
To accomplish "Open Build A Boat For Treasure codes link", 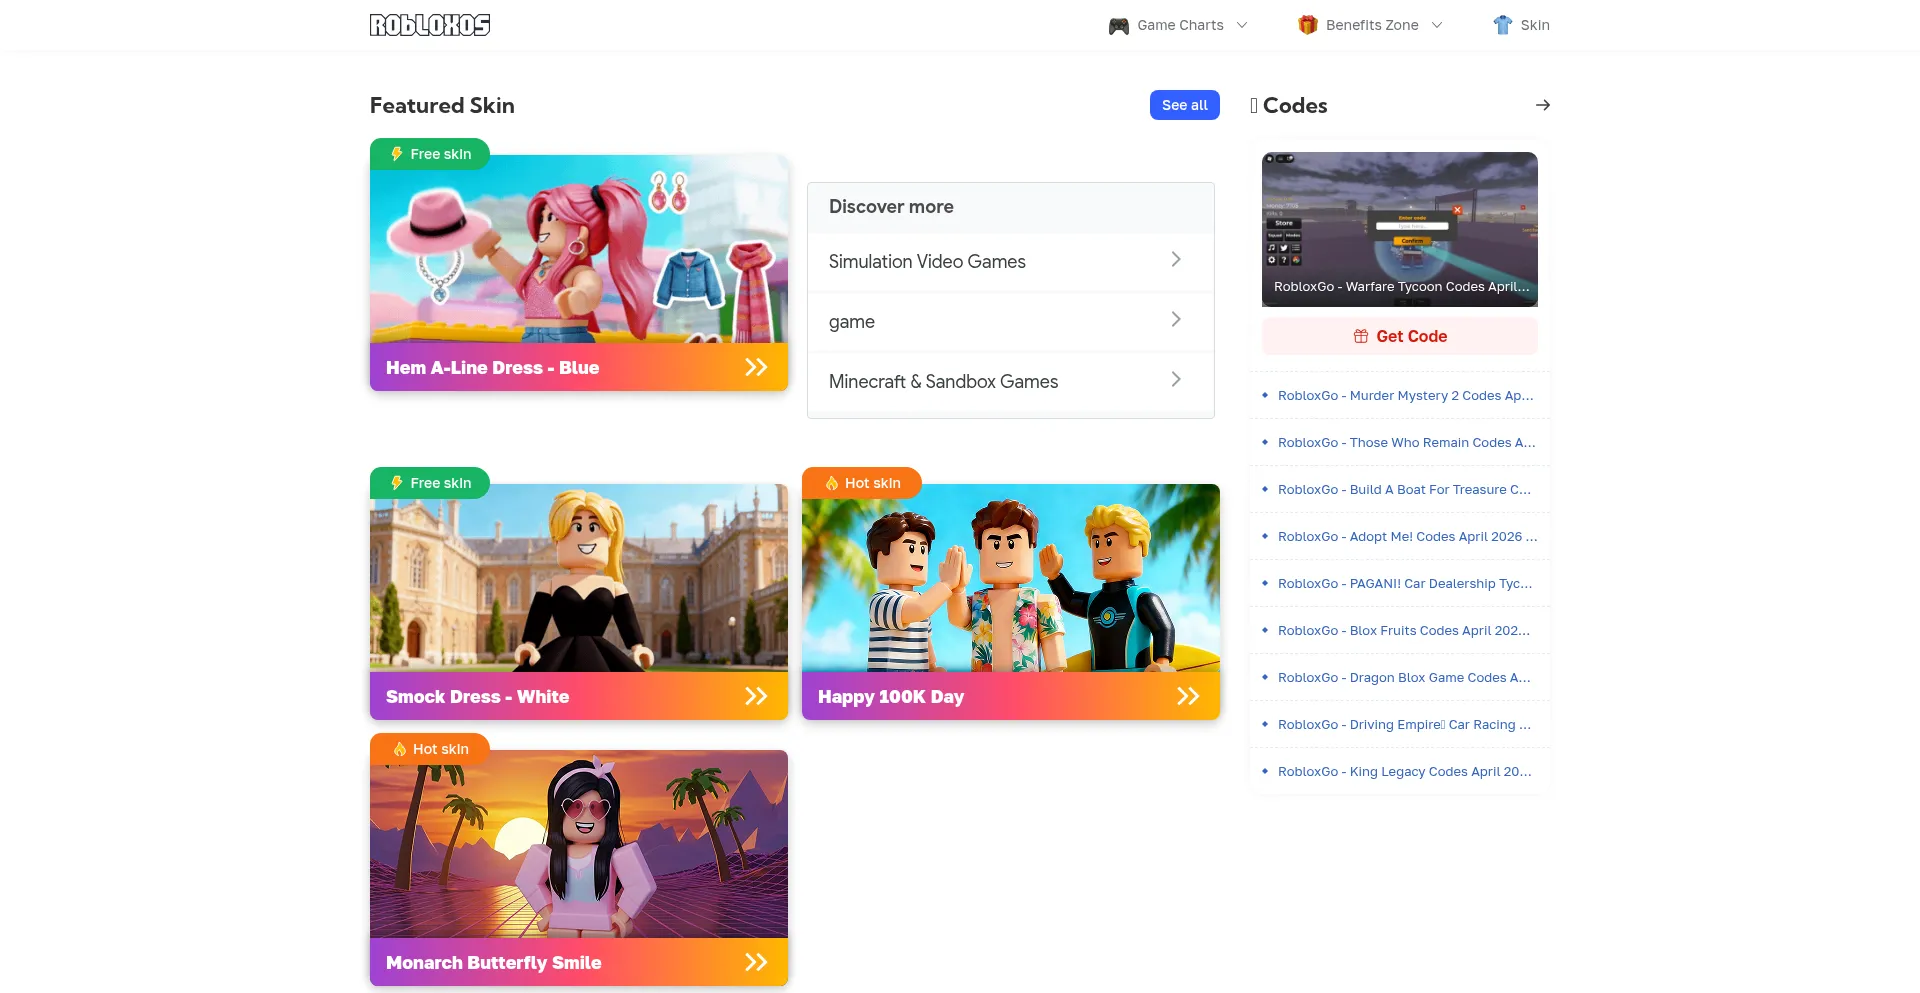I will pos(1404,490).
